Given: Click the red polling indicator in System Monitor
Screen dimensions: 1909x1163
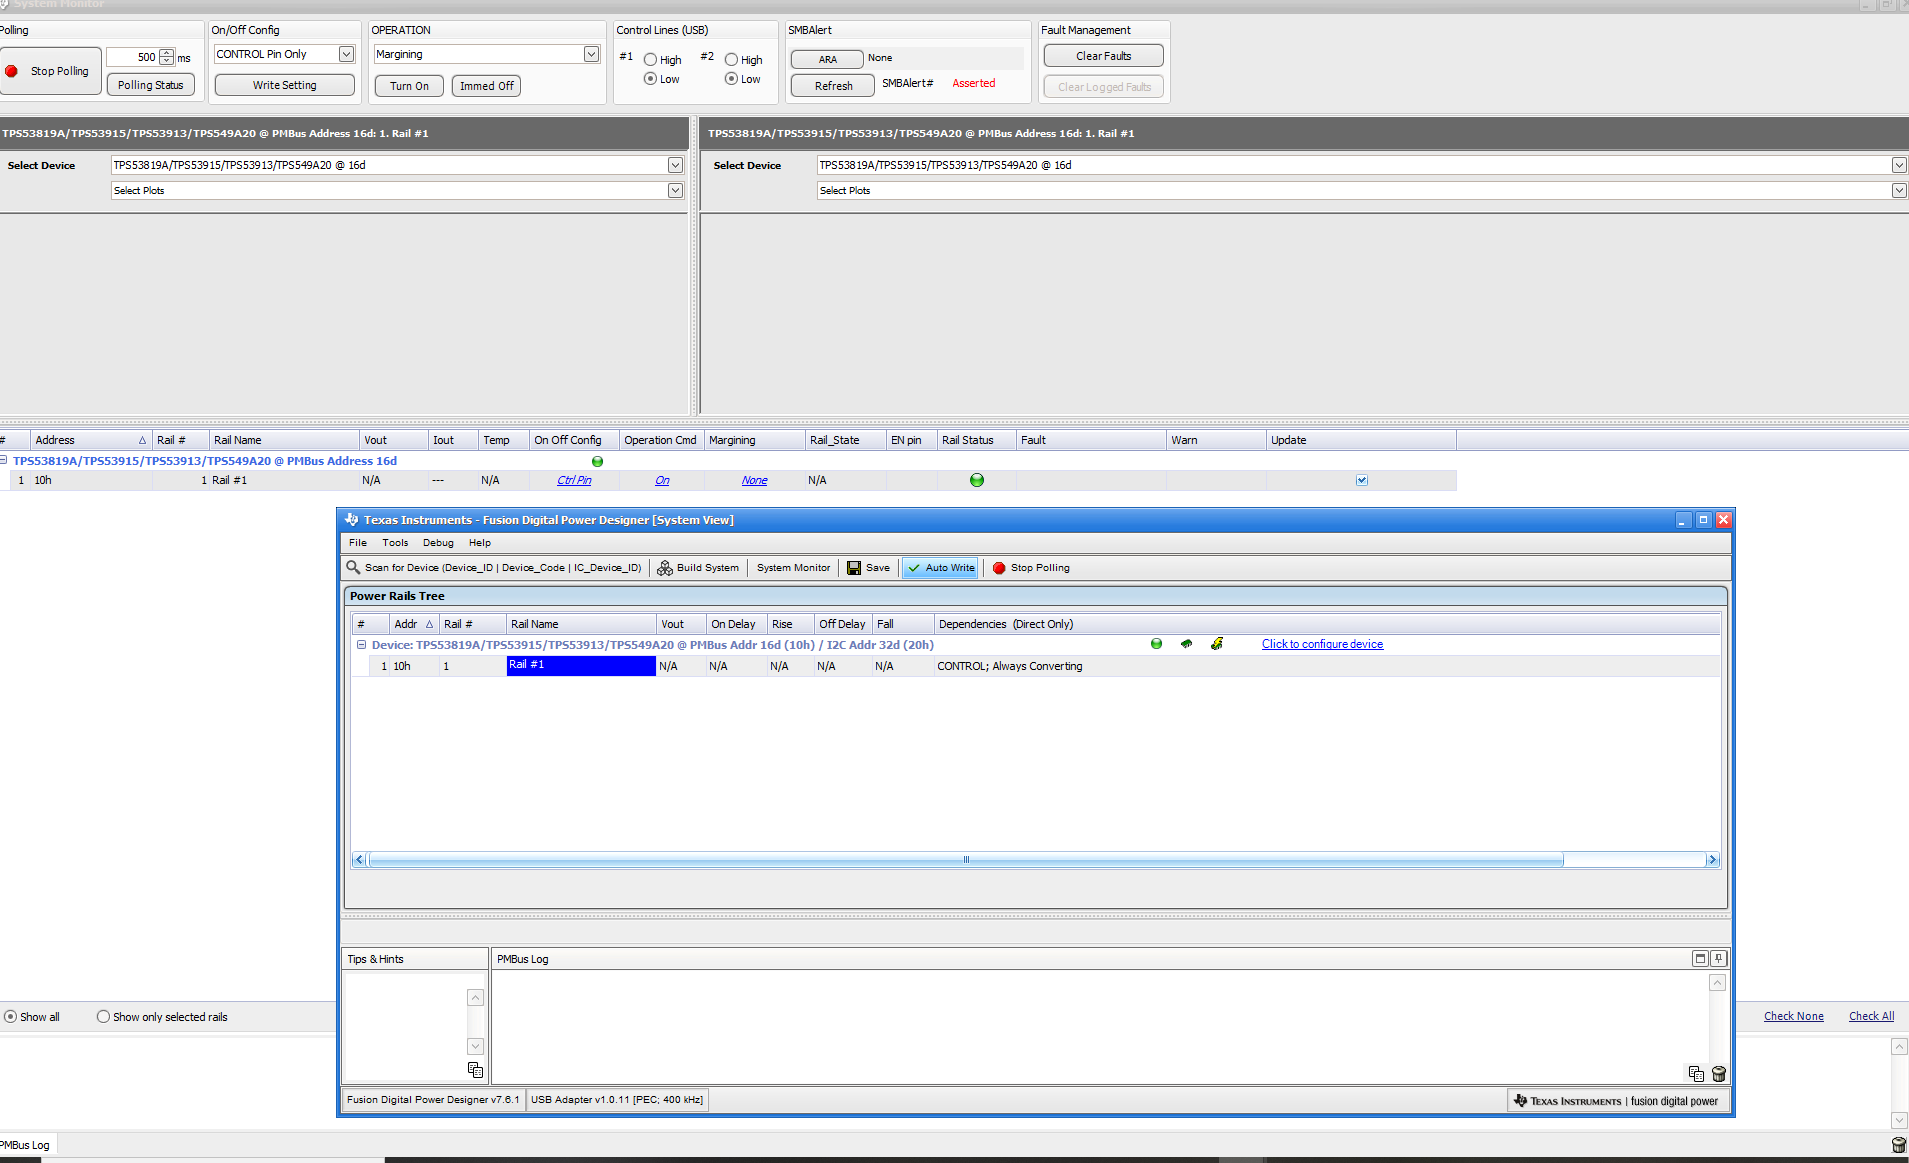Looking at the screenshot, I should [11, 71].
